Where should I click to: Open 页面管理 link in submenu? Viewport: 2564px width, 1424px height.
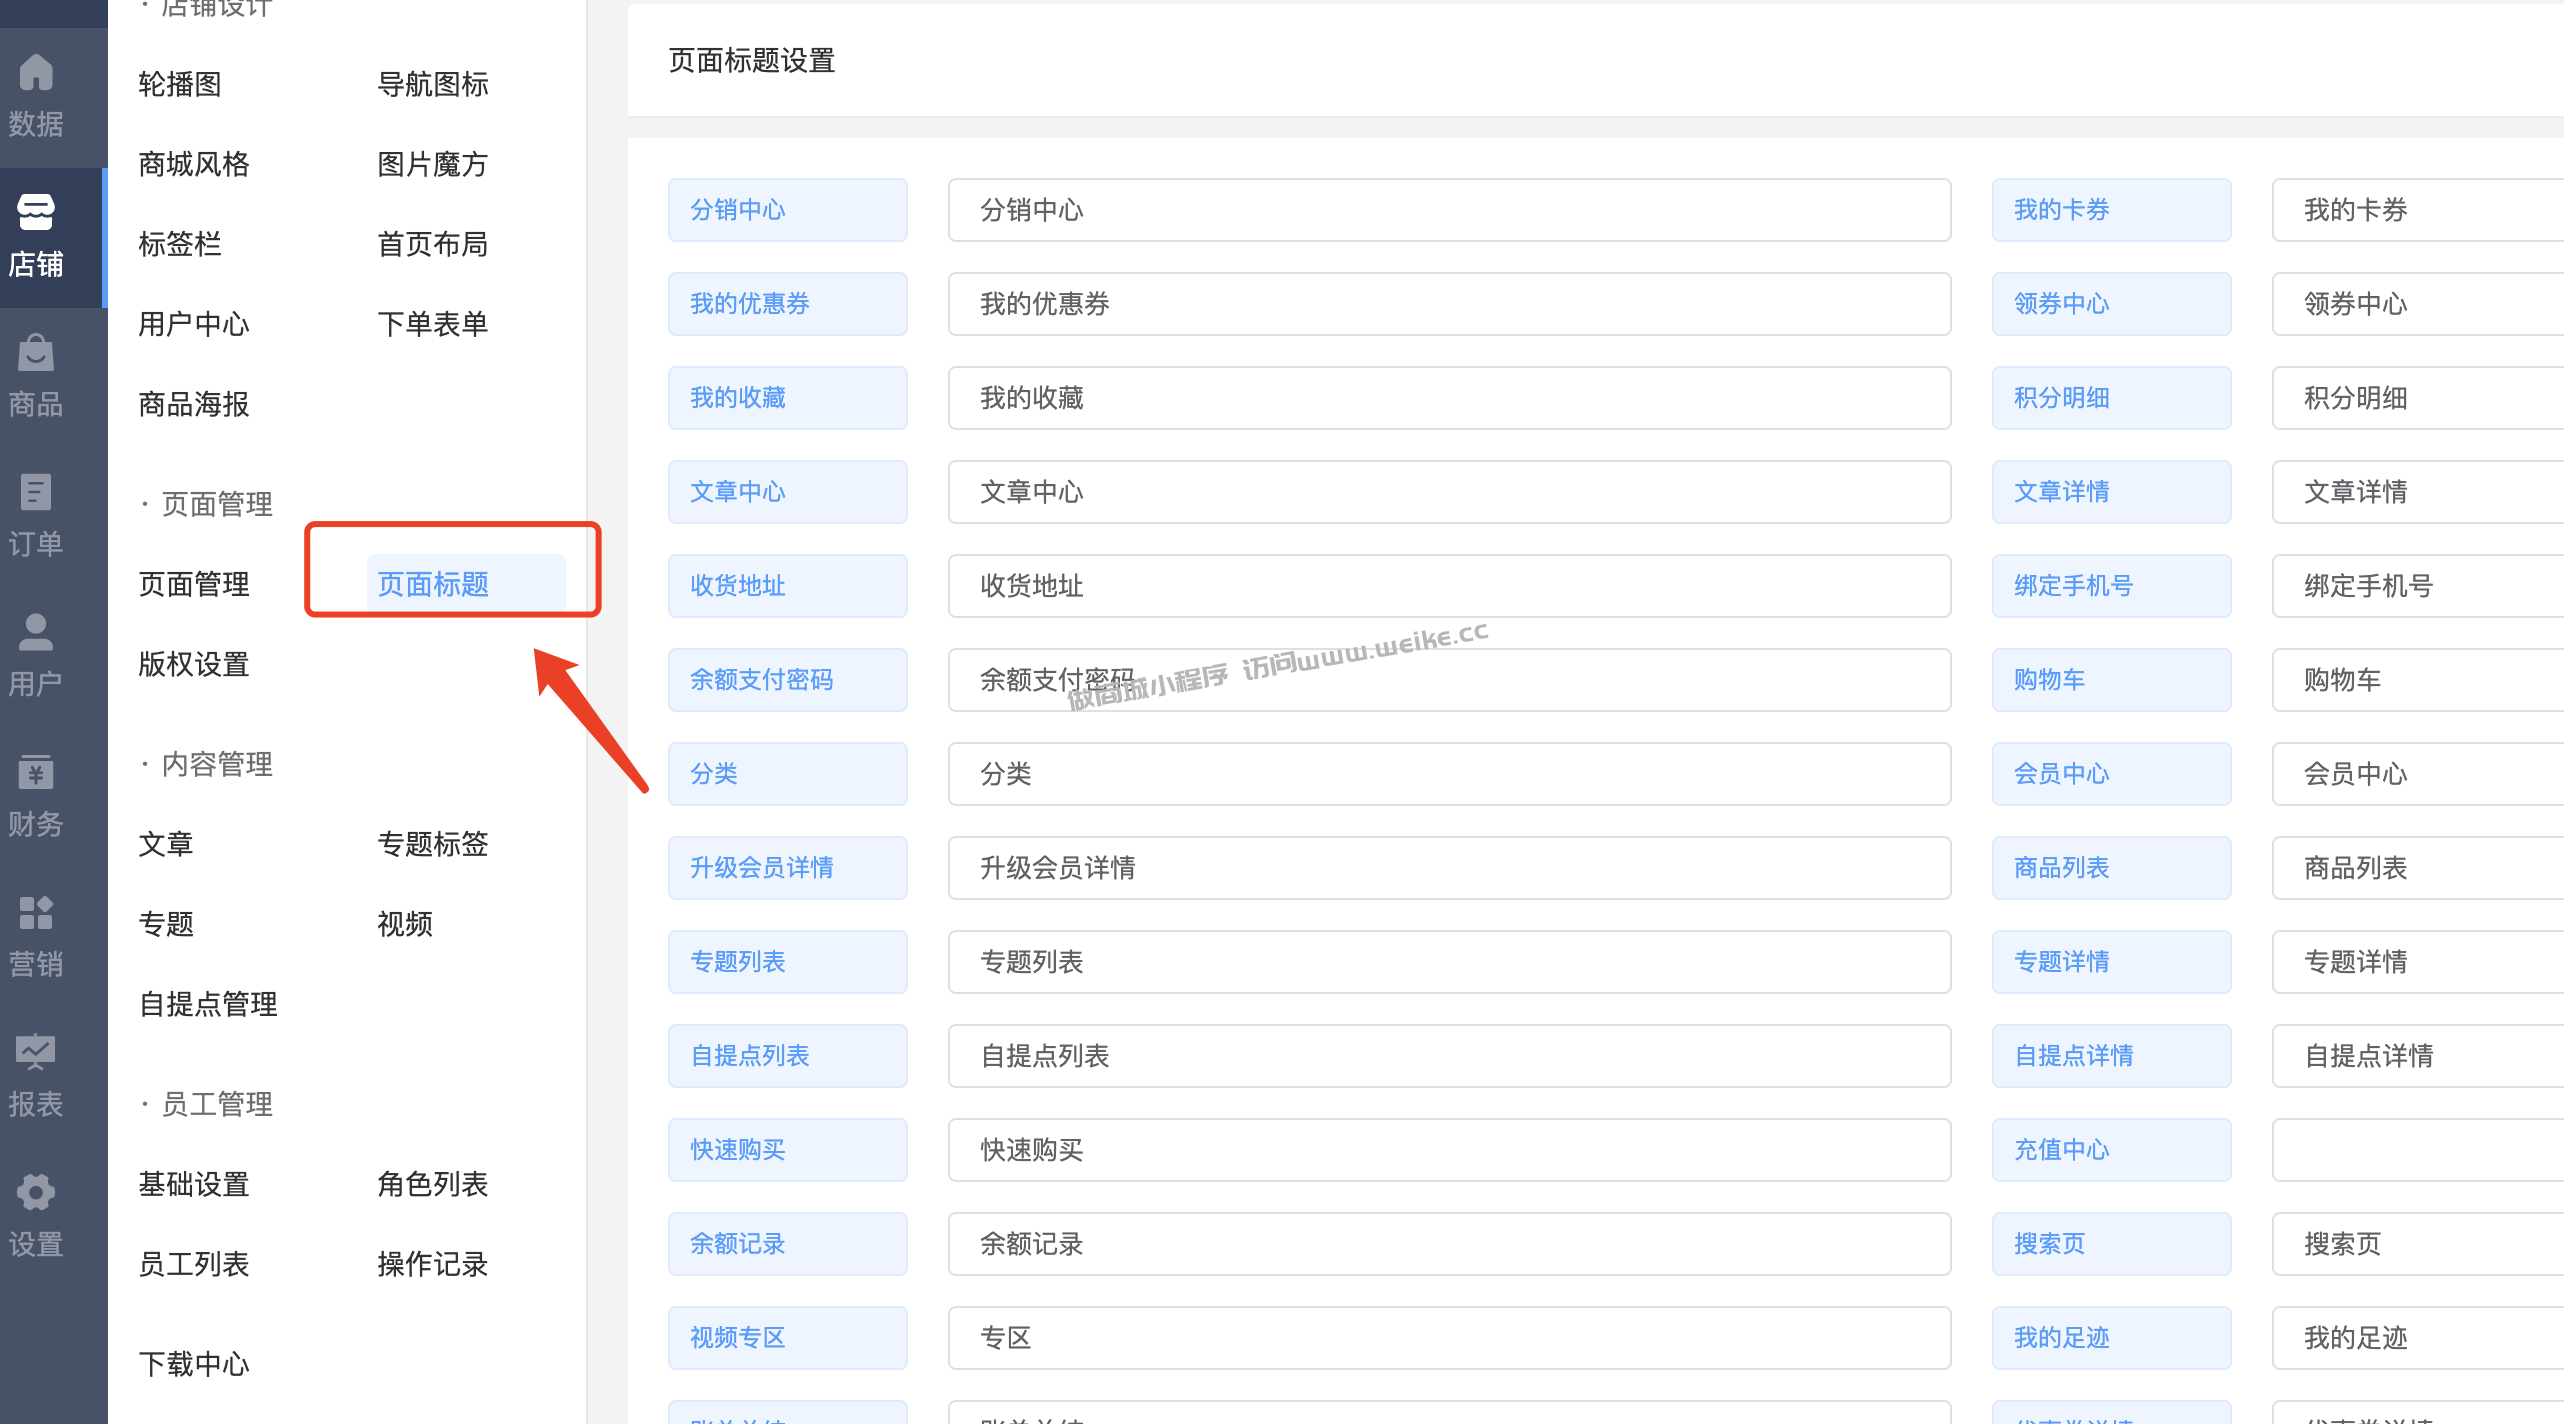[194, 584]
